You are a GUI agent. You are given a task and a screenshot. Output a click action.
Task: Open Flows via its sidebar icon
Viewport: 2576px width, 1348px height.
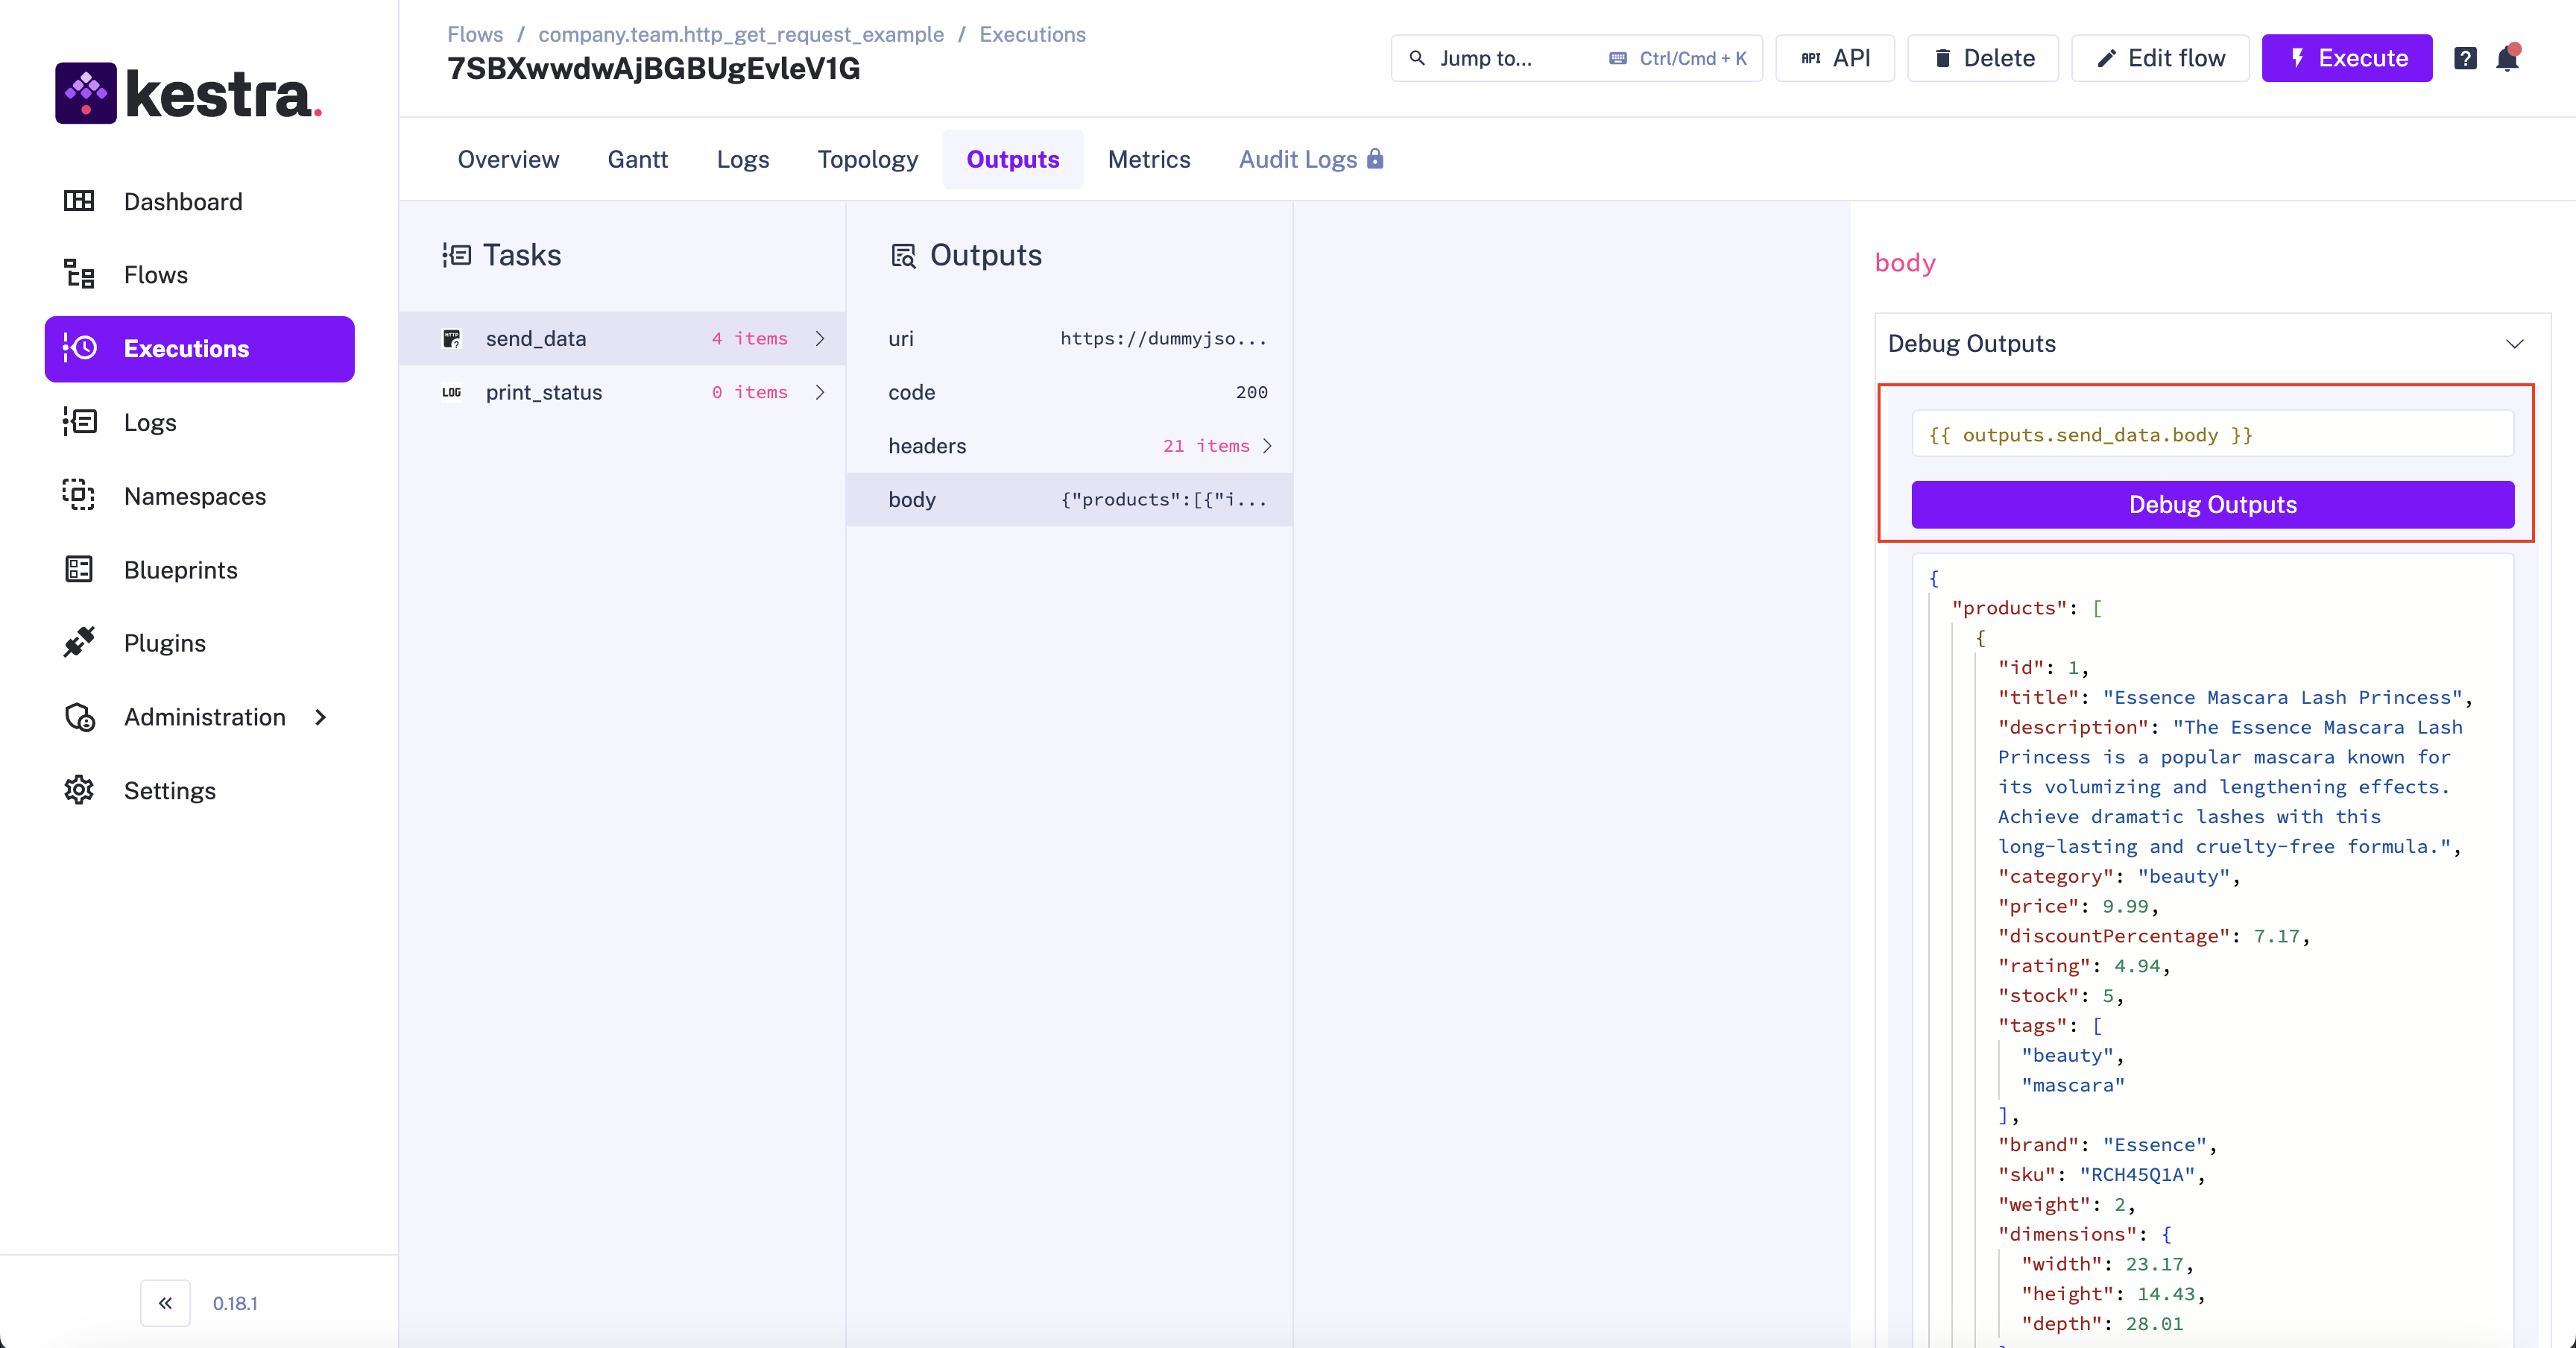pos(79,274)
